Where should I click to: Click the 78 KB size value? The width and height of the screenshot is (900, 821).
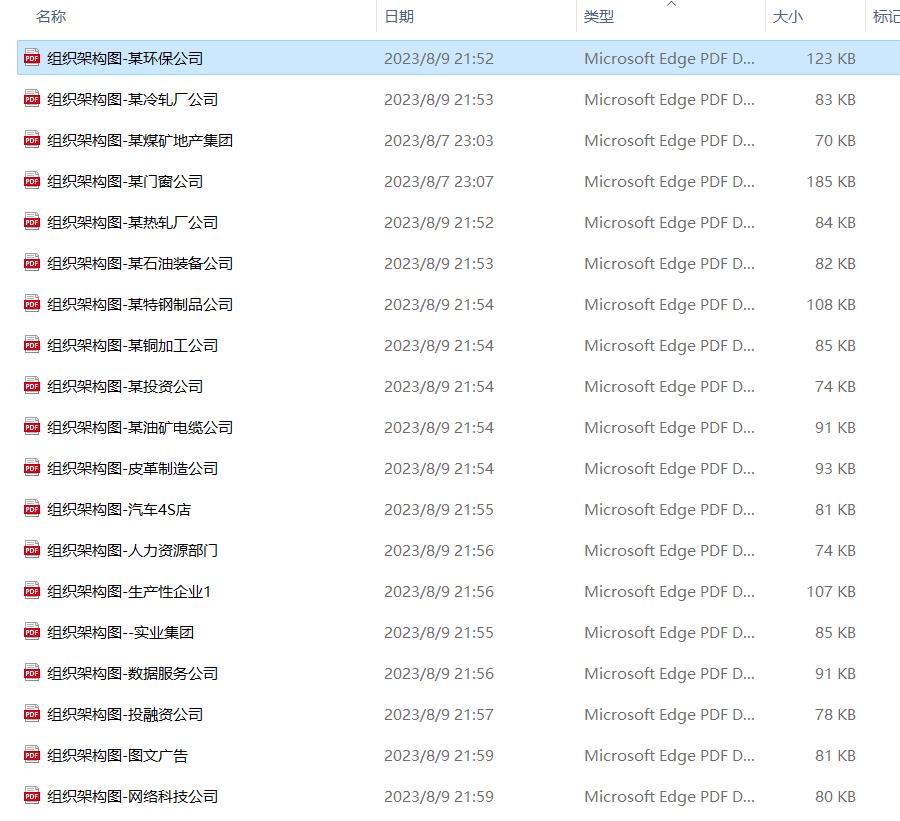click(835, 715)
